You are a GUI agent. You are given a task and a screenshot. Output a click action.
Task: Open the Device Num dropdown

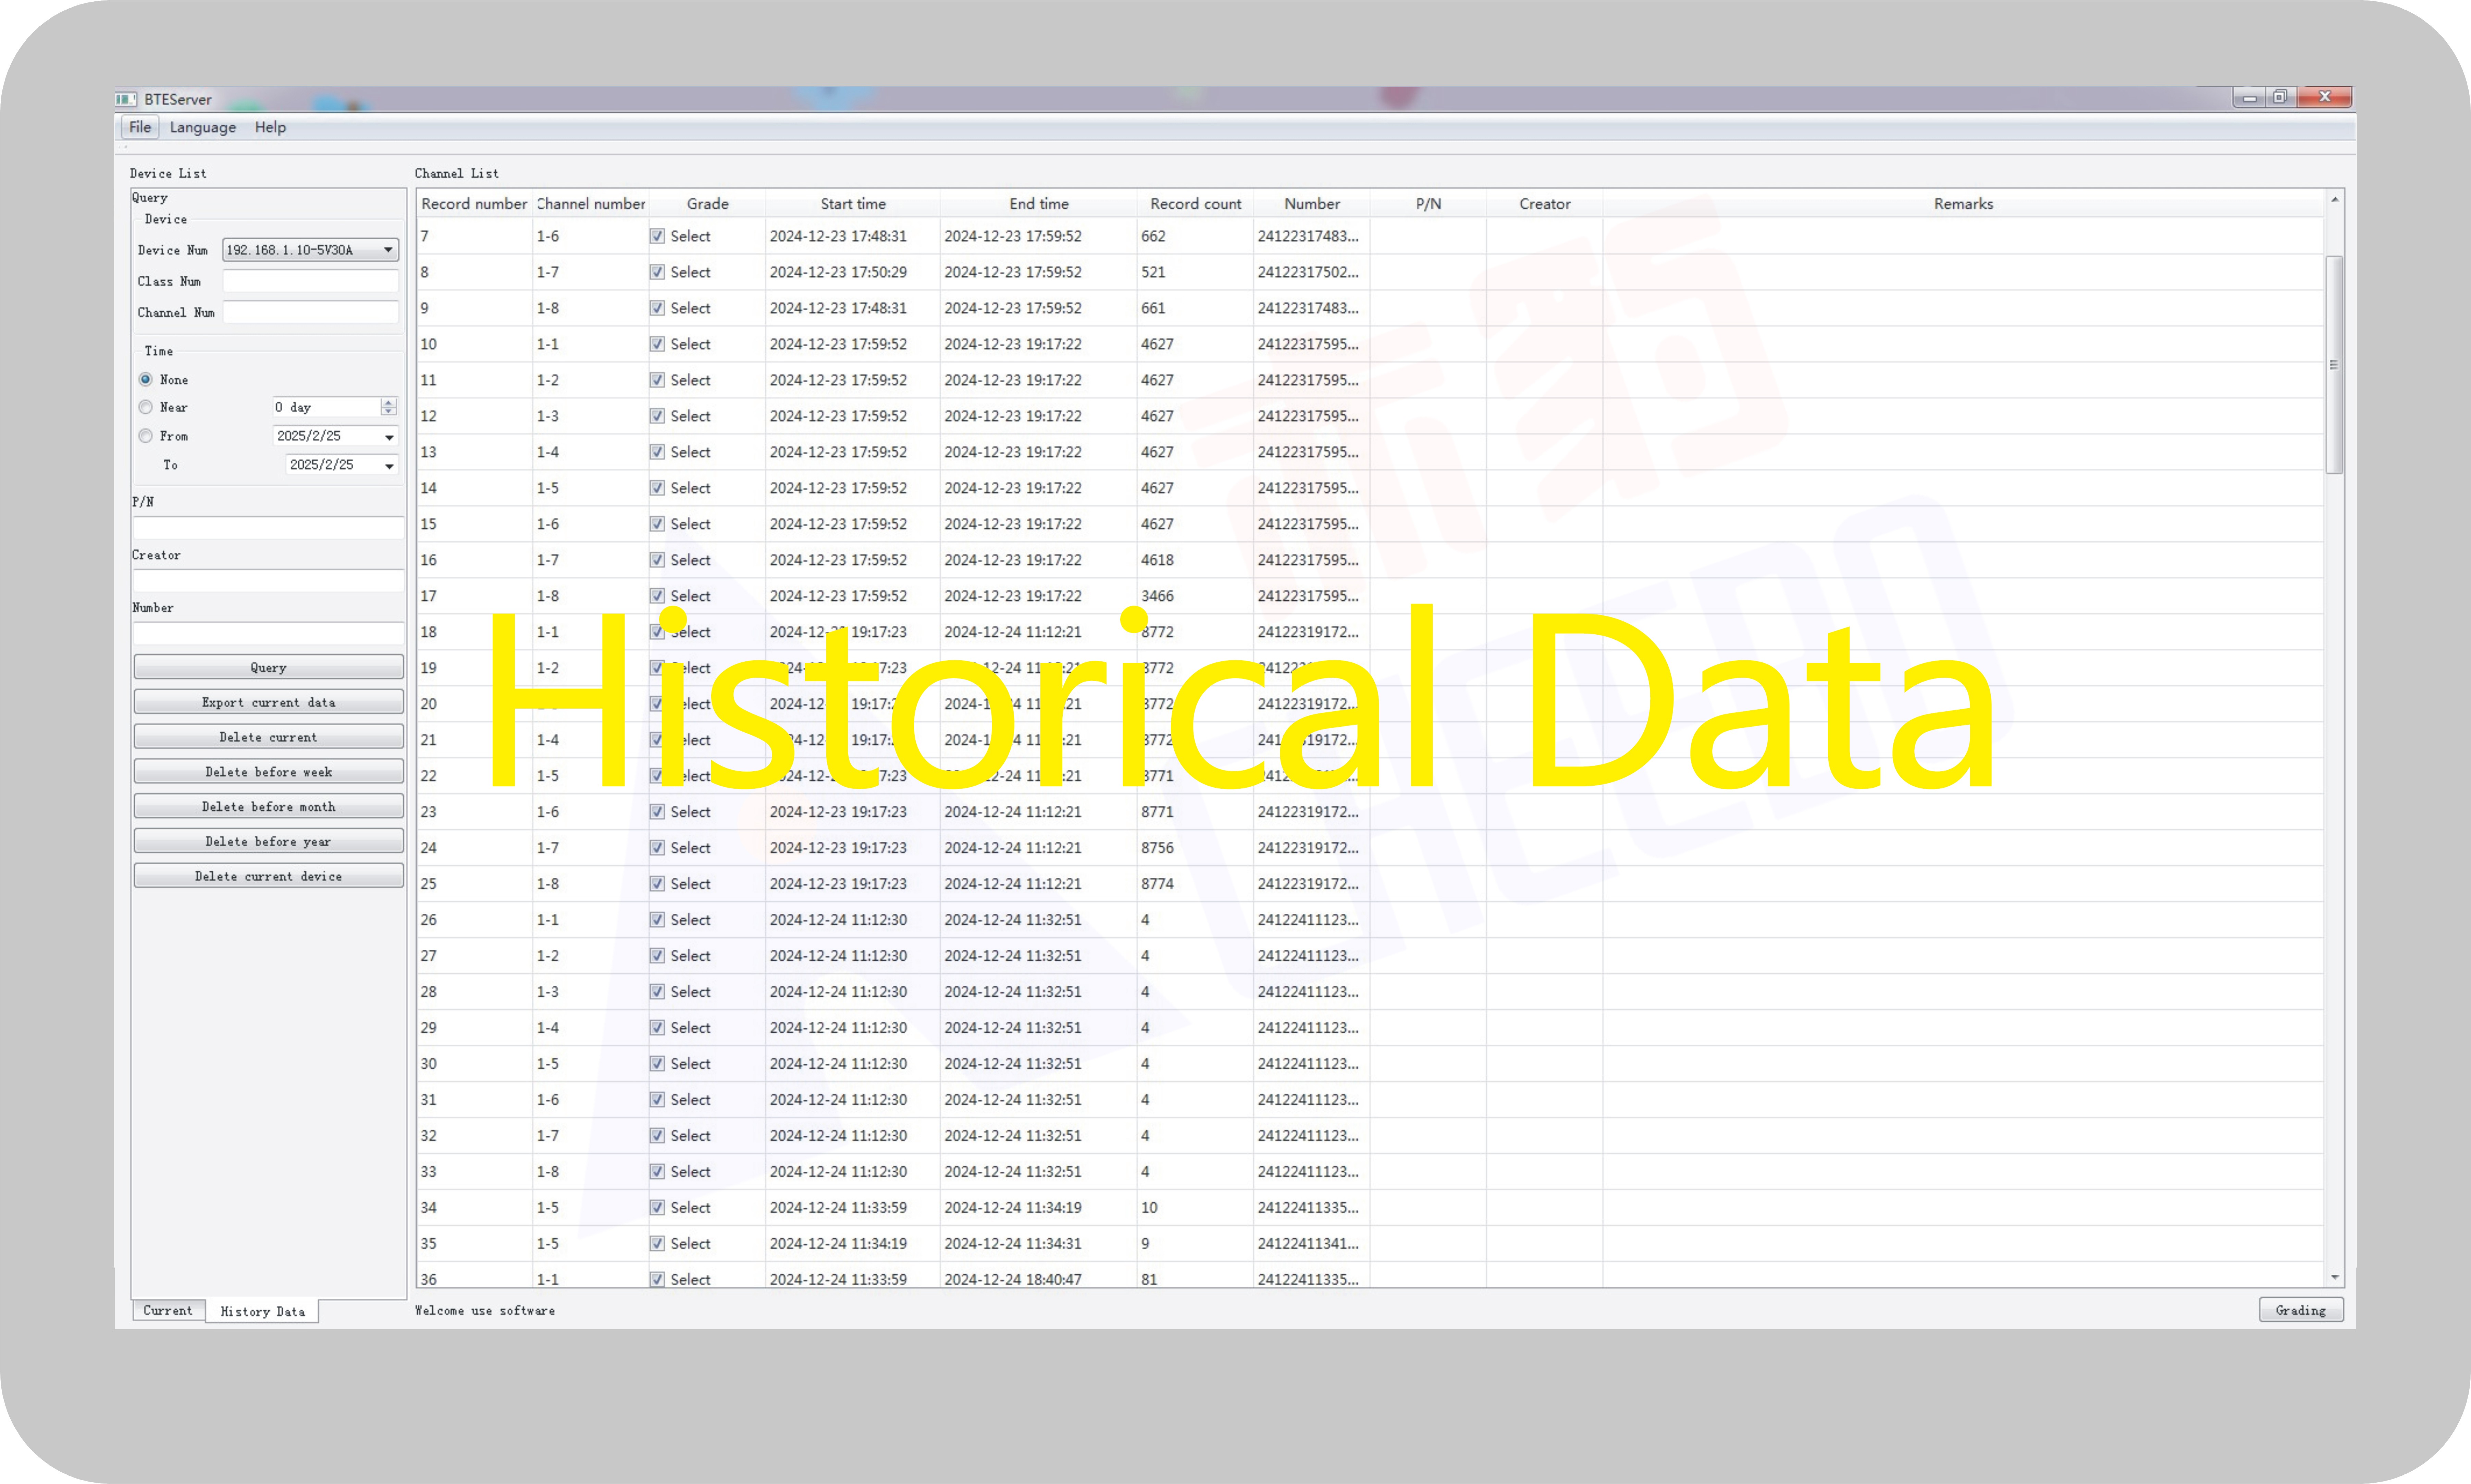[x=310, y=250]
